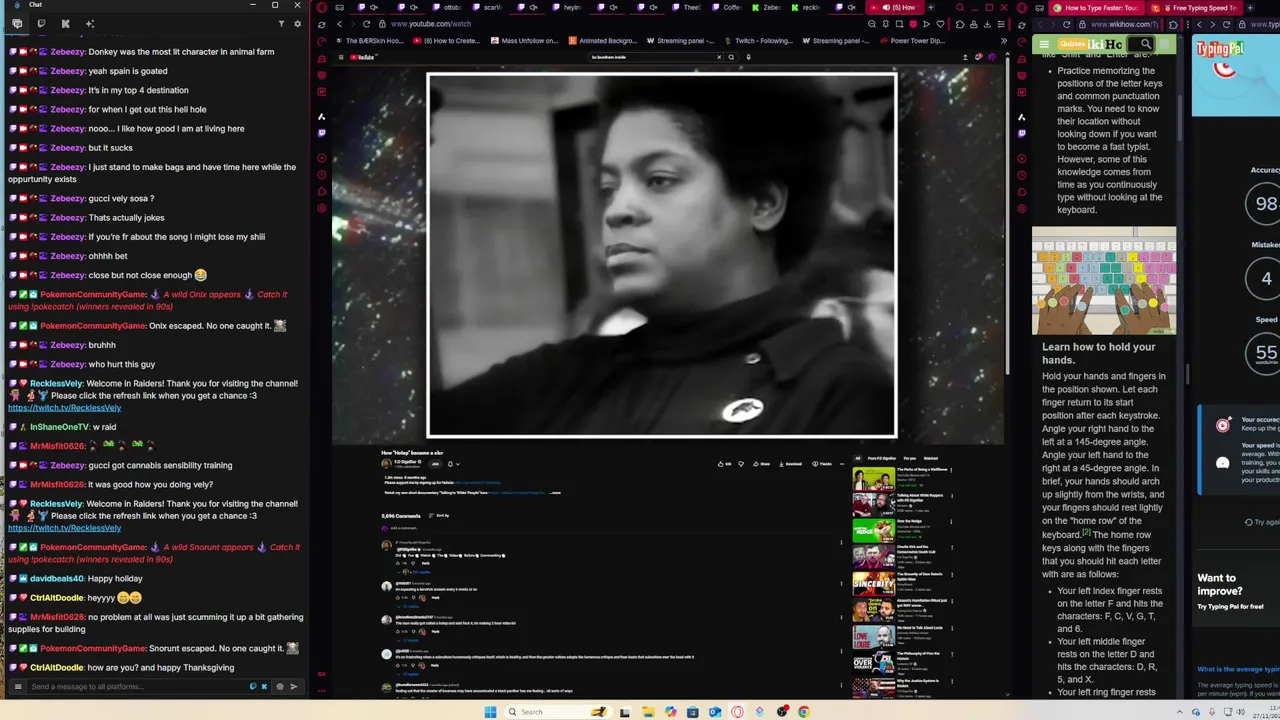This screenshot has height=720, width=1280.
Task: Open Opera GX from the taskbar
Action: 737,712
